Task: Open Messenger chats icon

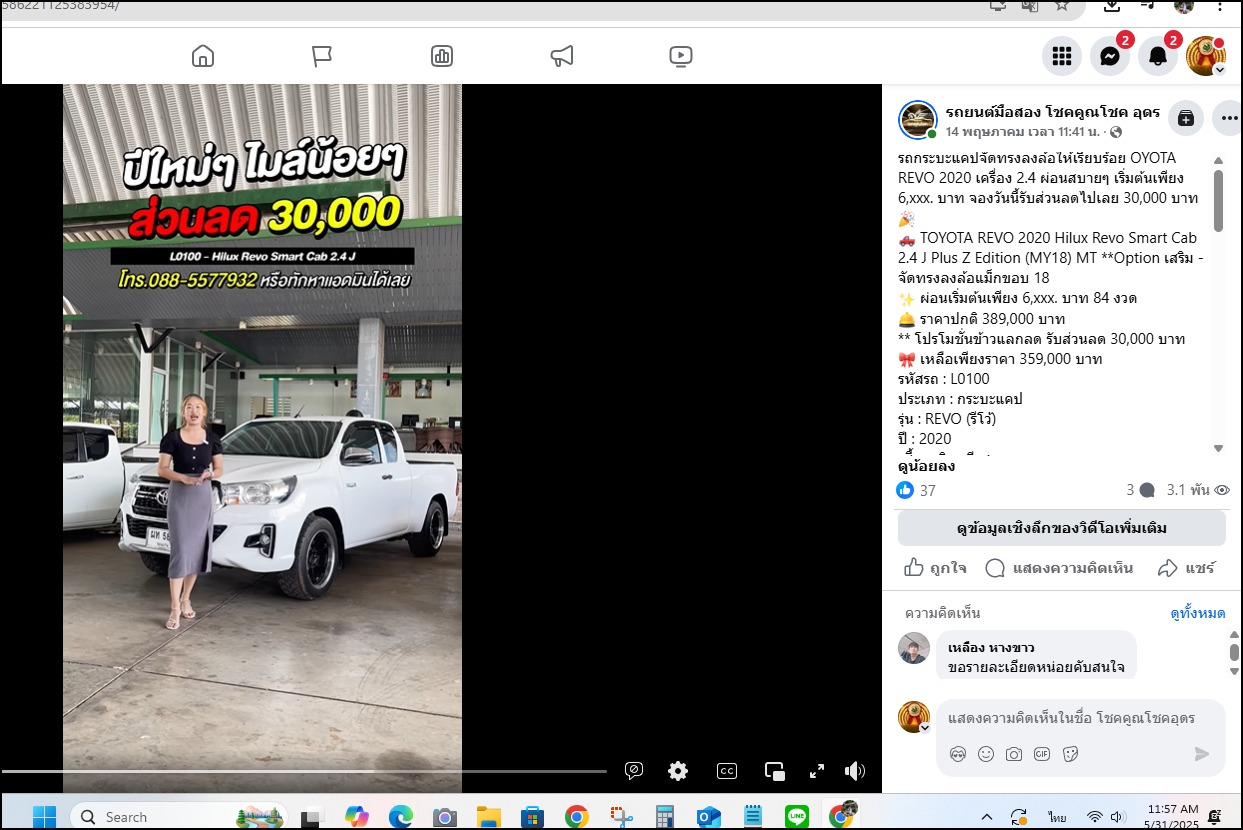Action: coord(1110,56)
